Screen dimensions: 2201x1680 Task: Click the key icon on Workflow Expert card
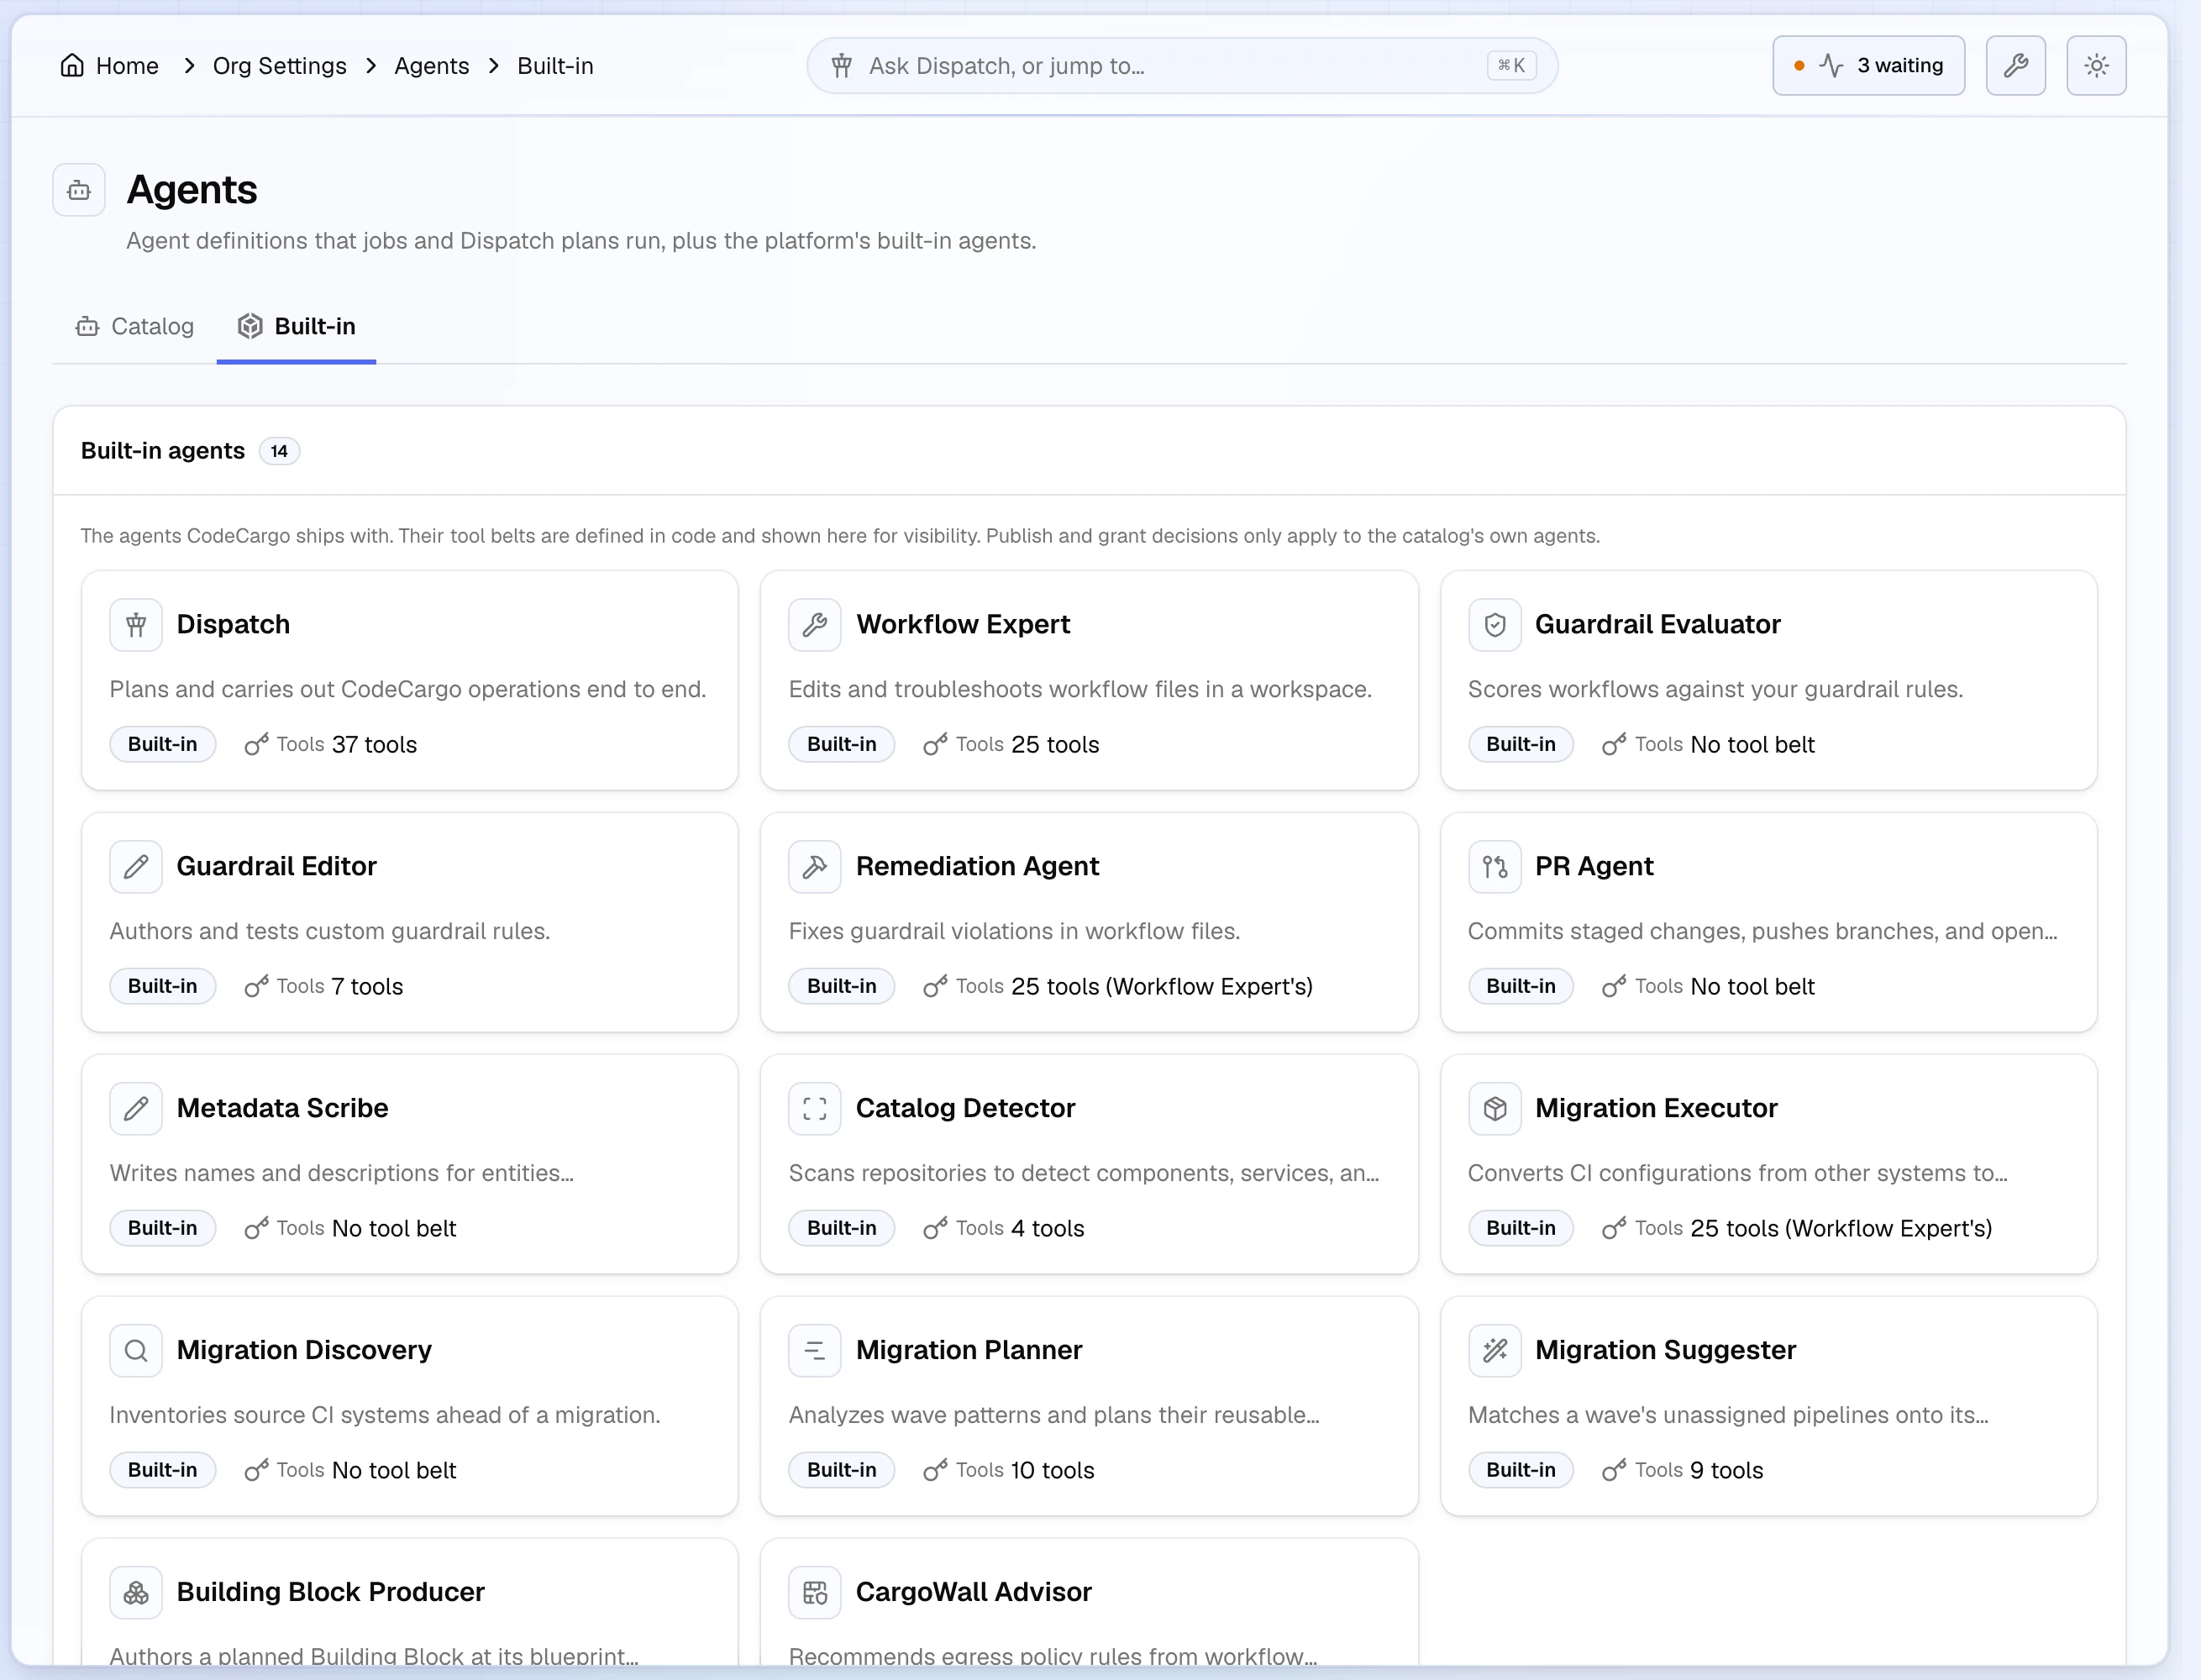[x=935, y=745]
